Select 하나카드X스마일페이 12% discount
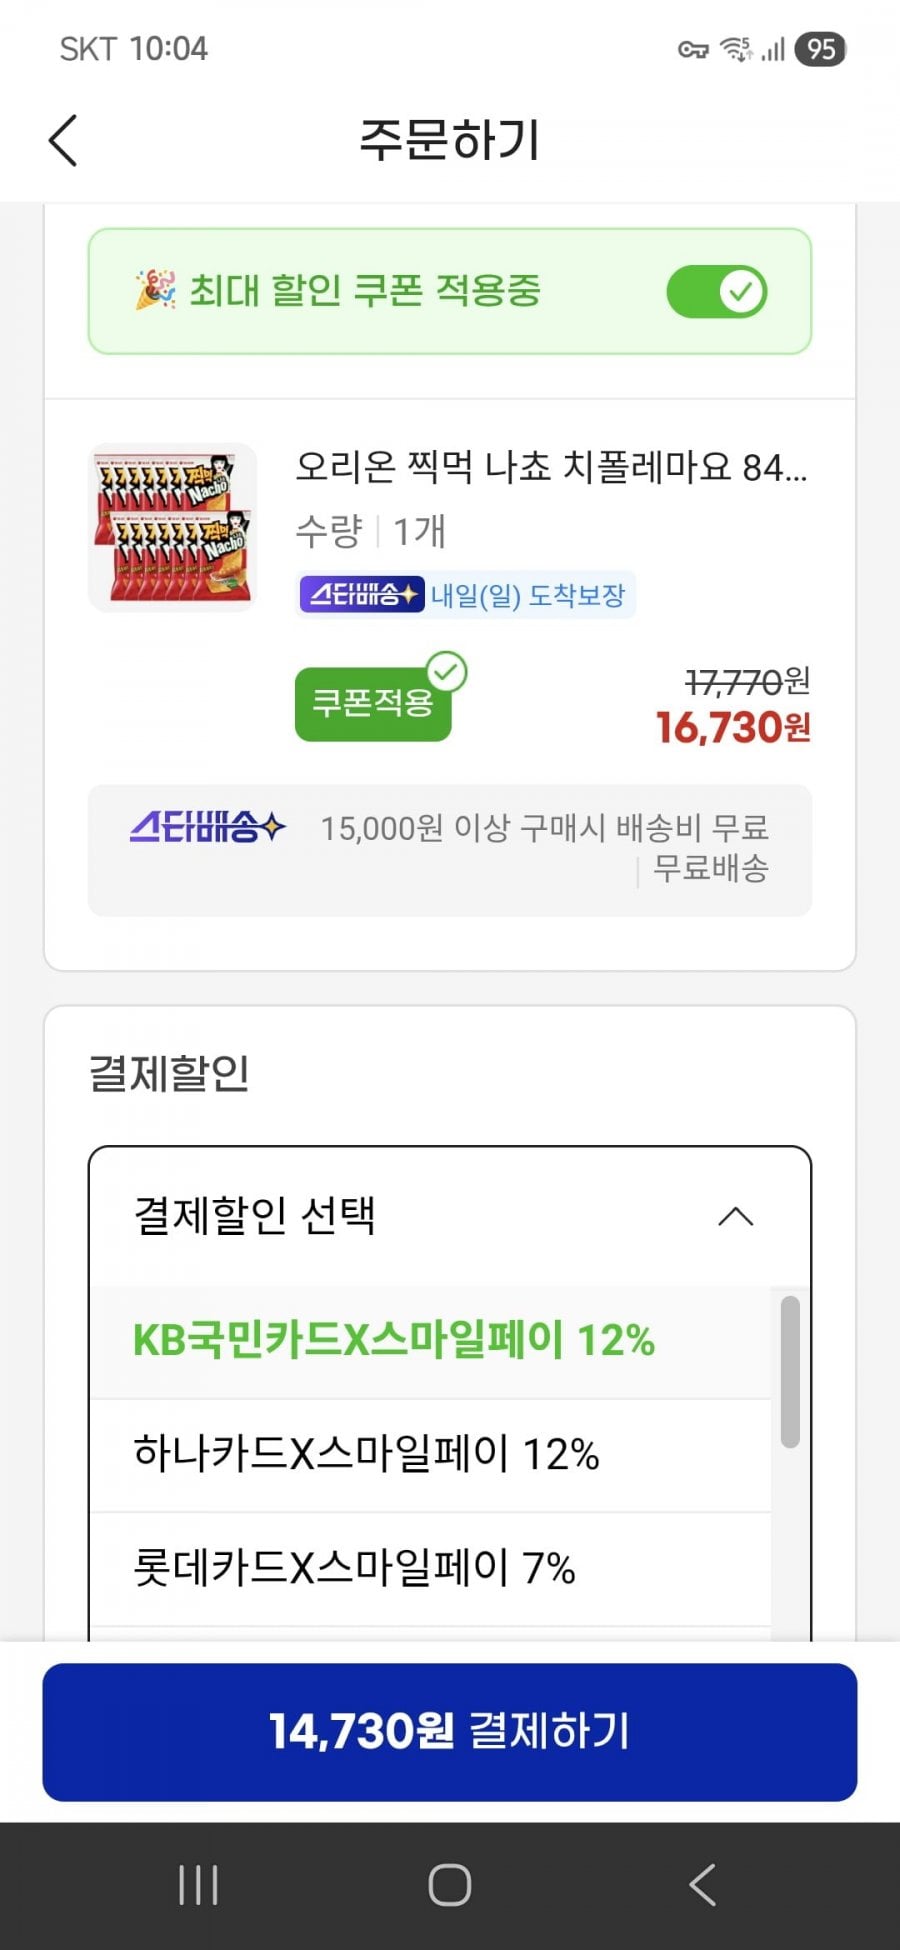The height and width of the screenshot is (1950, 900). click(x=366, y=1454)
